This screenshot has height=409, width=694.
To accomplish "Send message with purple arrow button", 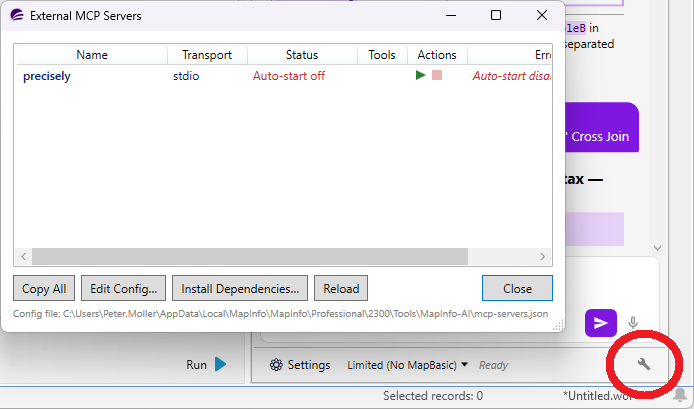I will click(x=601, y=323).
